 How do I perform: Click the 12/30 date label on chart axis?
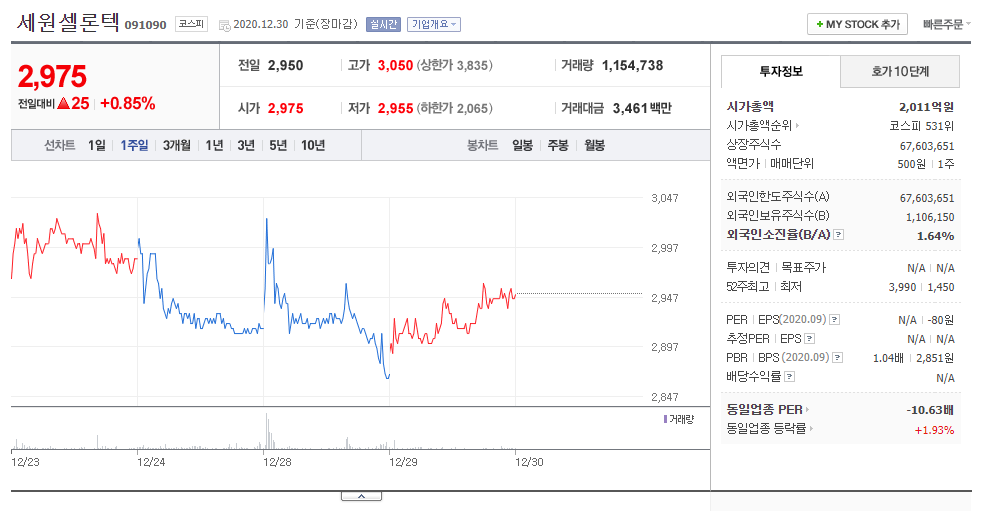tap(529, 462)
